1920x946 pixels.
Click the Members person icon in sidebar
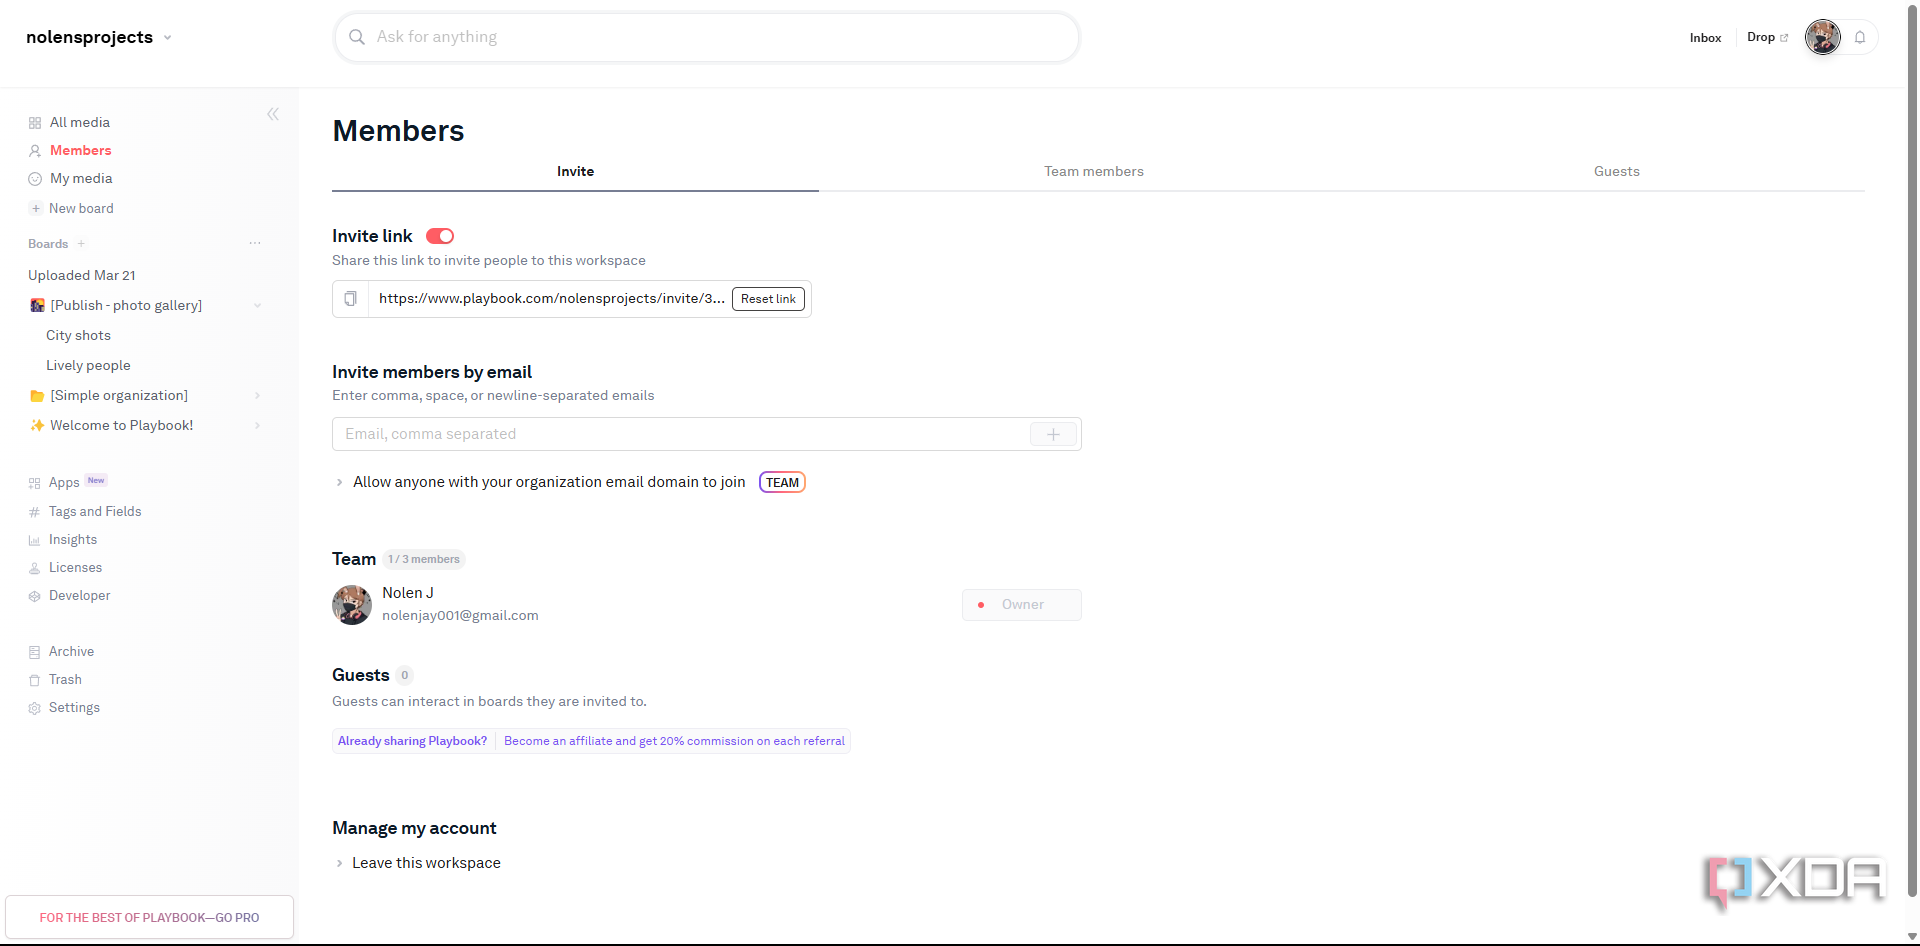[35, 151]
